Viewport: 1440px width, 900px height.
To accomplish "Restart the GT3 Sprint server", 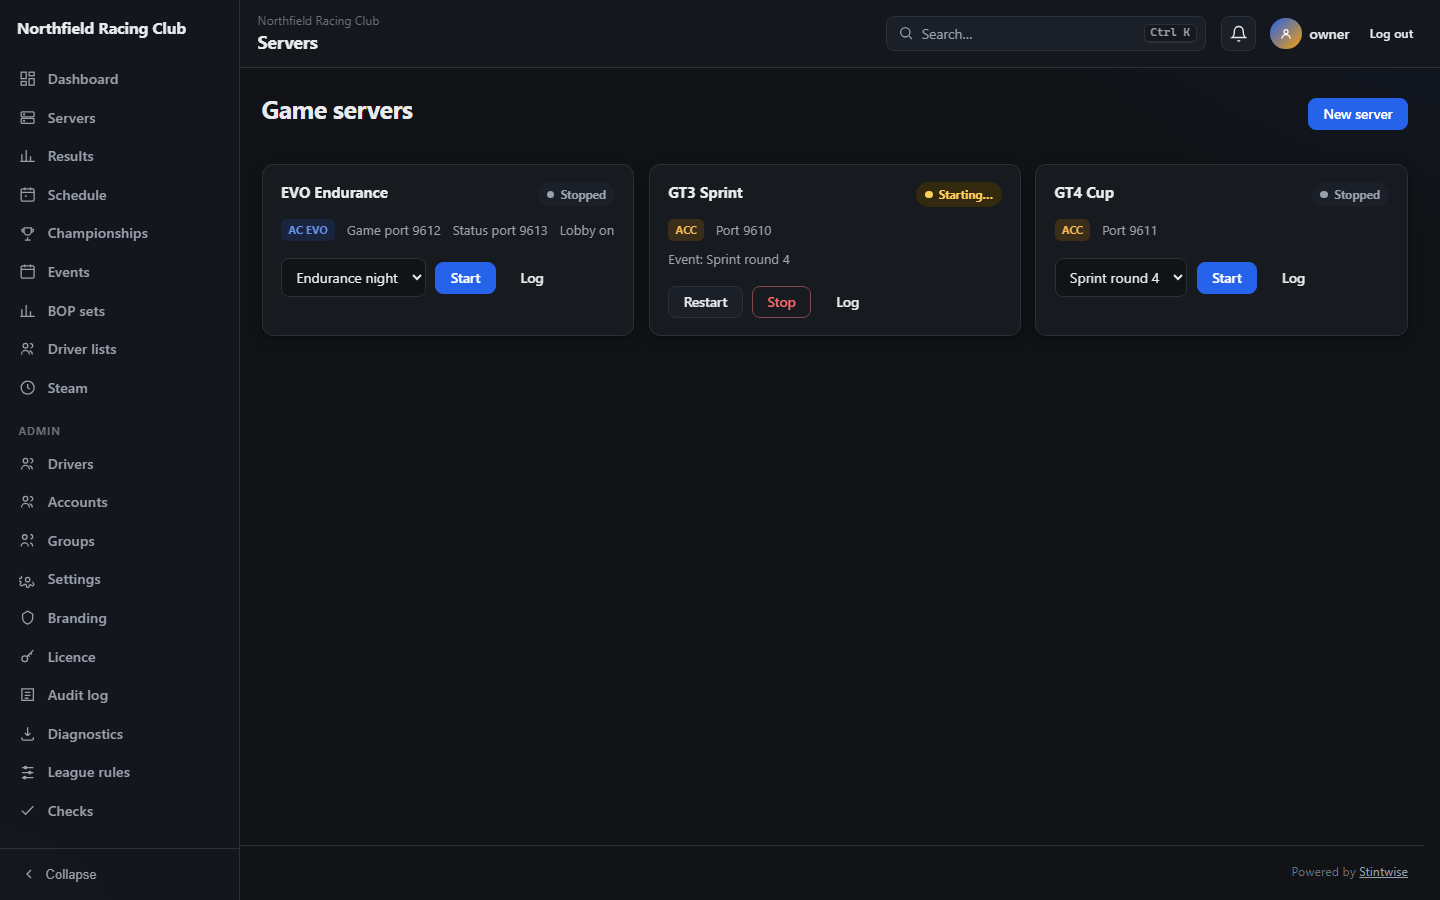I will (705, 302).
